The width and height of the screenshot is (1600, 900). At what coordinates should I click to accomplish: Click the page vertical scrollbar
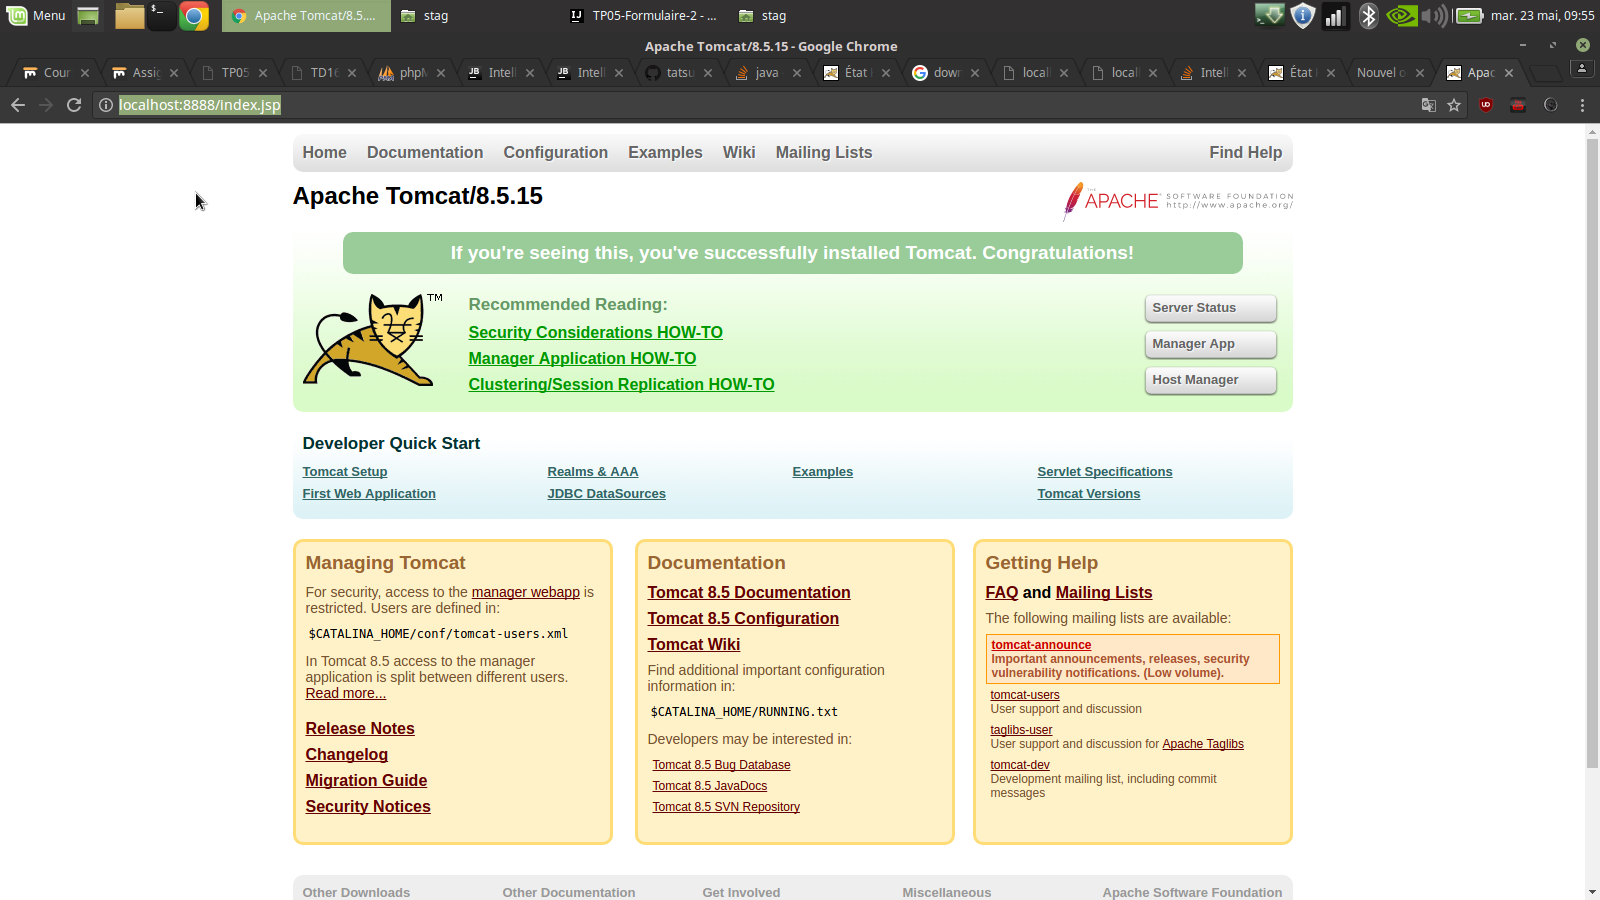(x=1592, y=455)
